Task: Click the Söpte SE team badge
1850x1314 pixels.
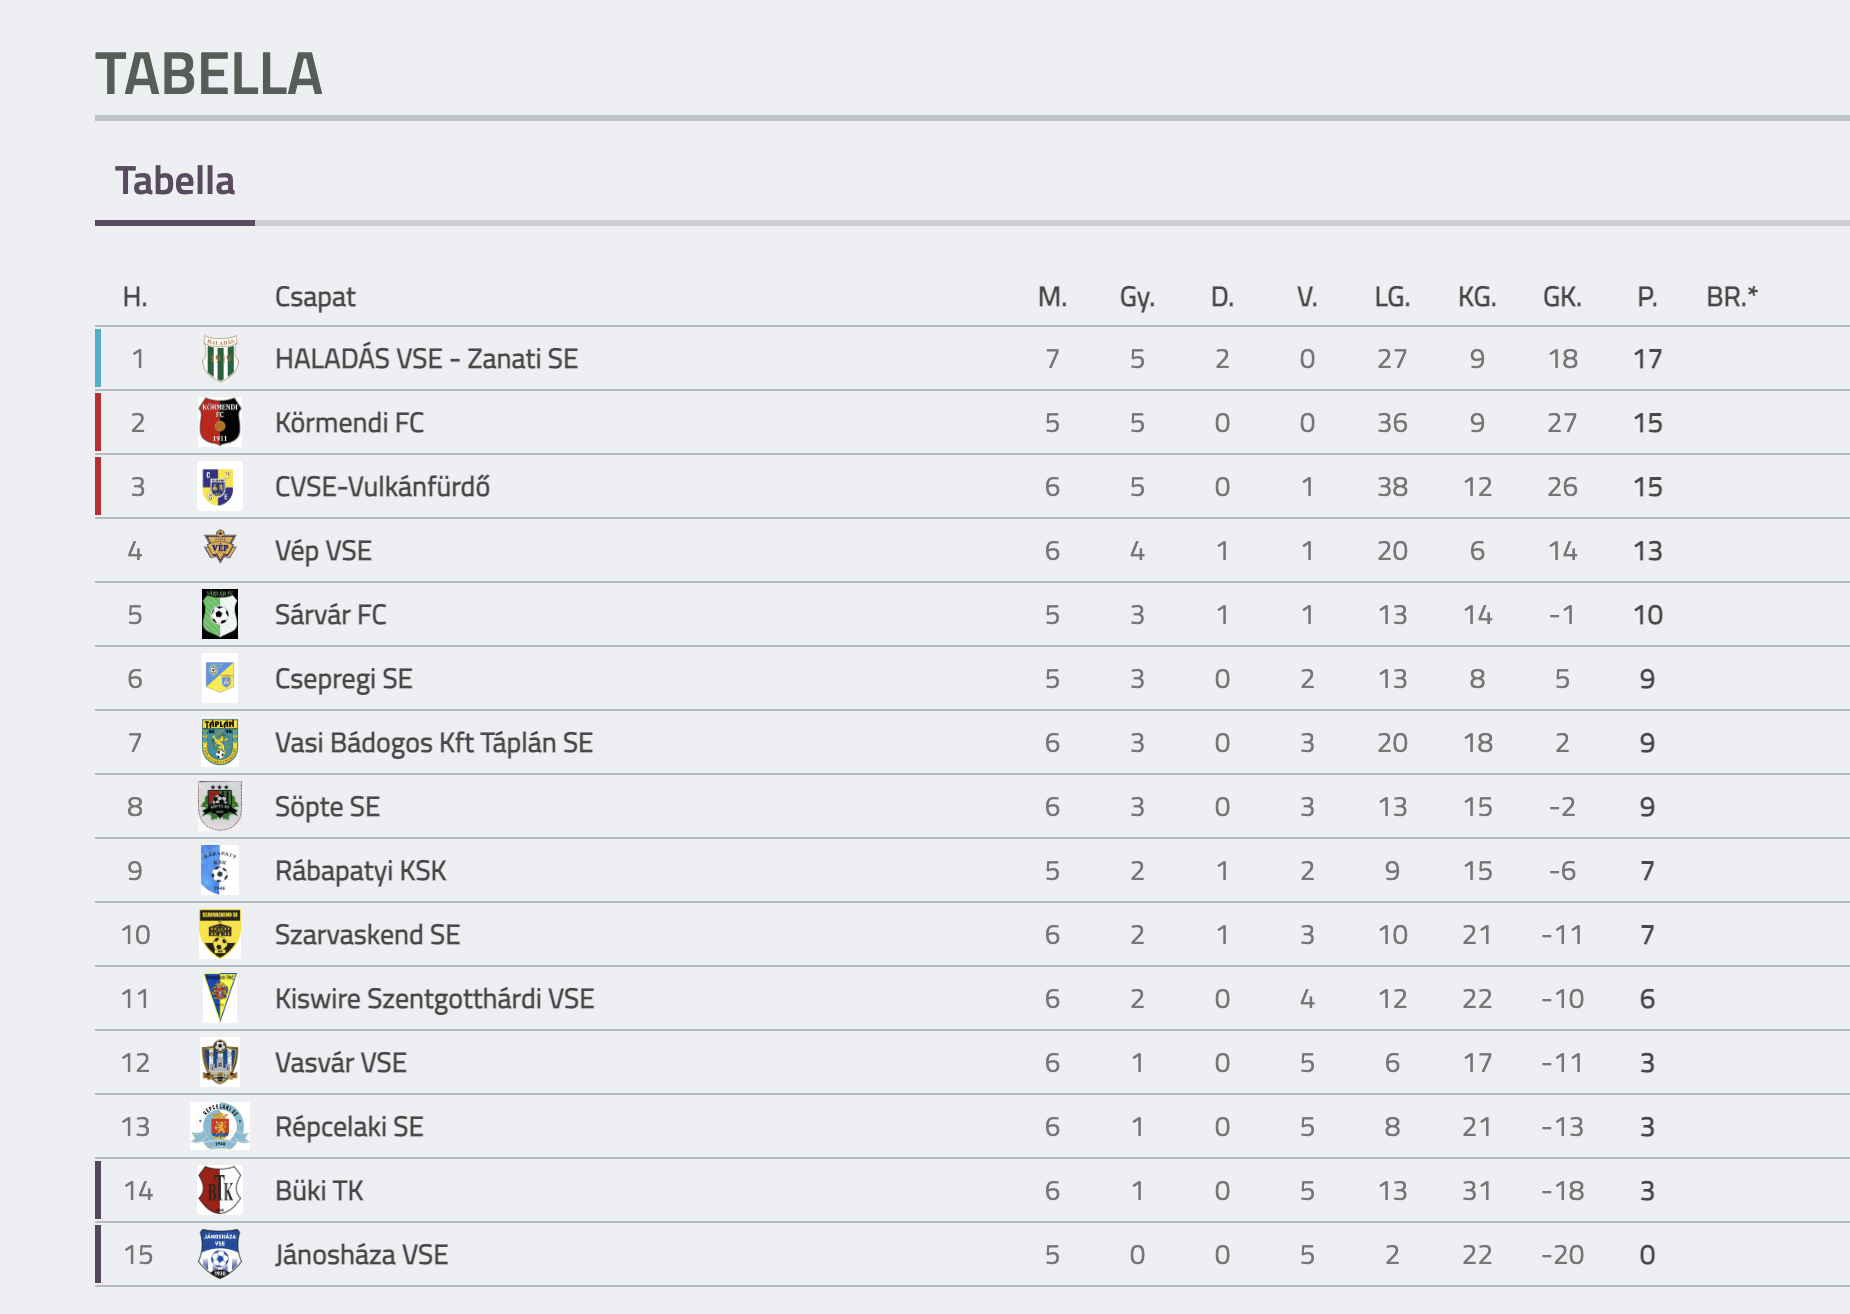Action: coord(220,806)
